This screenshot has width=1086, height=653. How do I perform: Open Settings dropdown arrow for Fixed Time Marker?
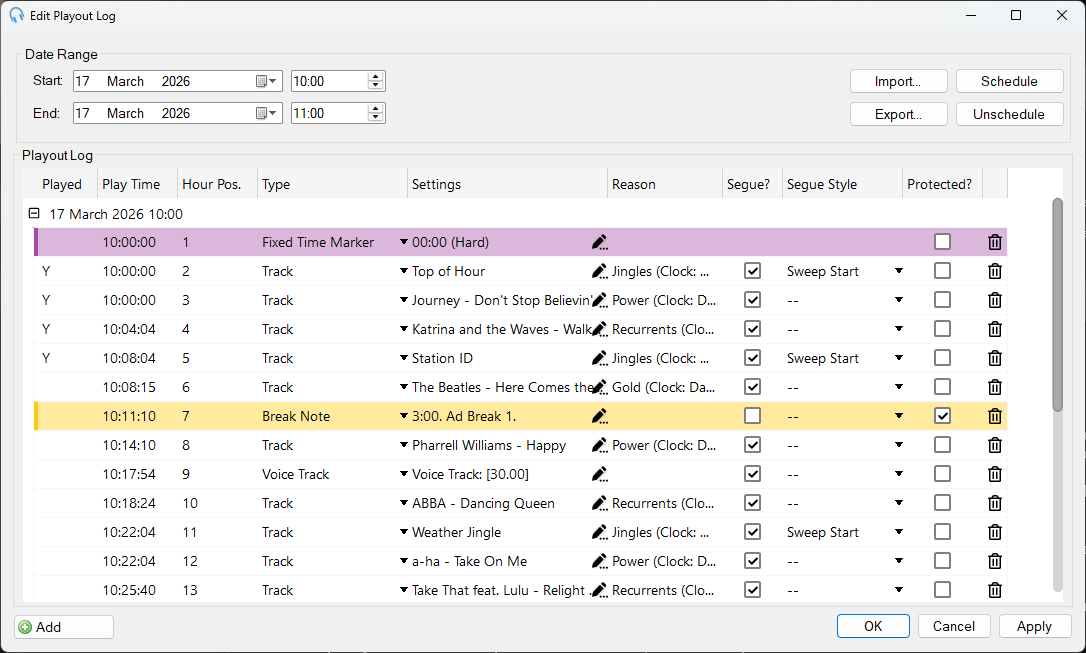click(x=404, y=242)
